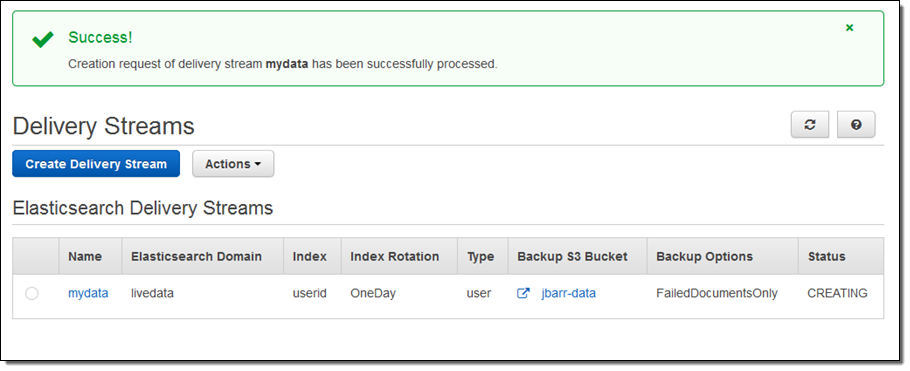Click the Status column header
Image resolution: width=910 pixels, height=371 pixels.
pyautogui.click(x=826, y=256)
